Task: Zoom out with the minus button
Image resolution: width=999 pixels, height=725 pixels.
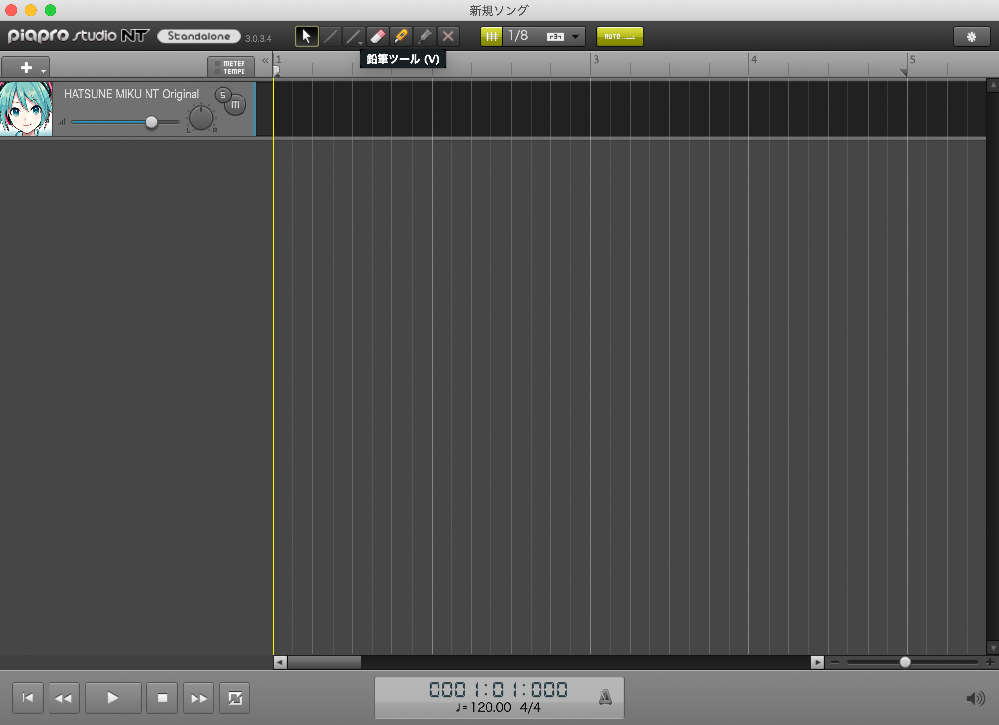Action: tap(835, 662)
